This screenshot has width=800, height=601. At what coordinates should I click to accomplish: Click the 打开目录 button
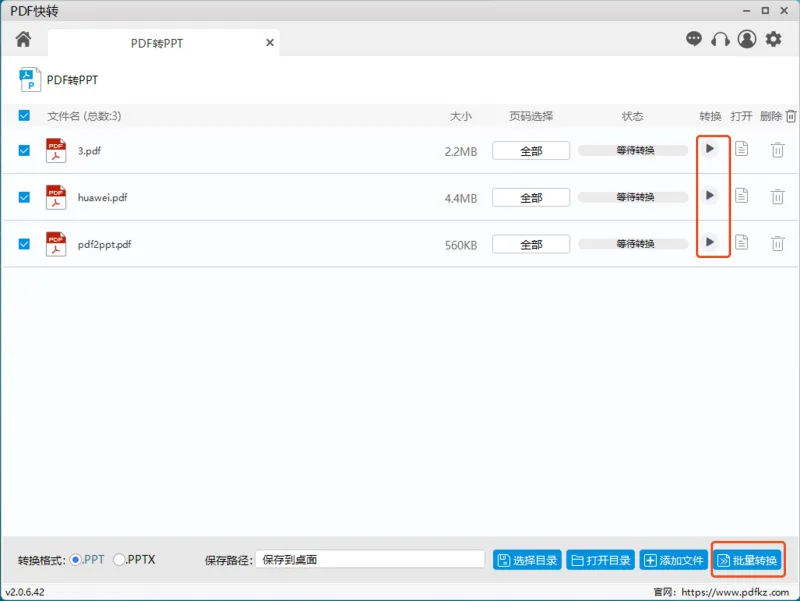pos(601,560)
